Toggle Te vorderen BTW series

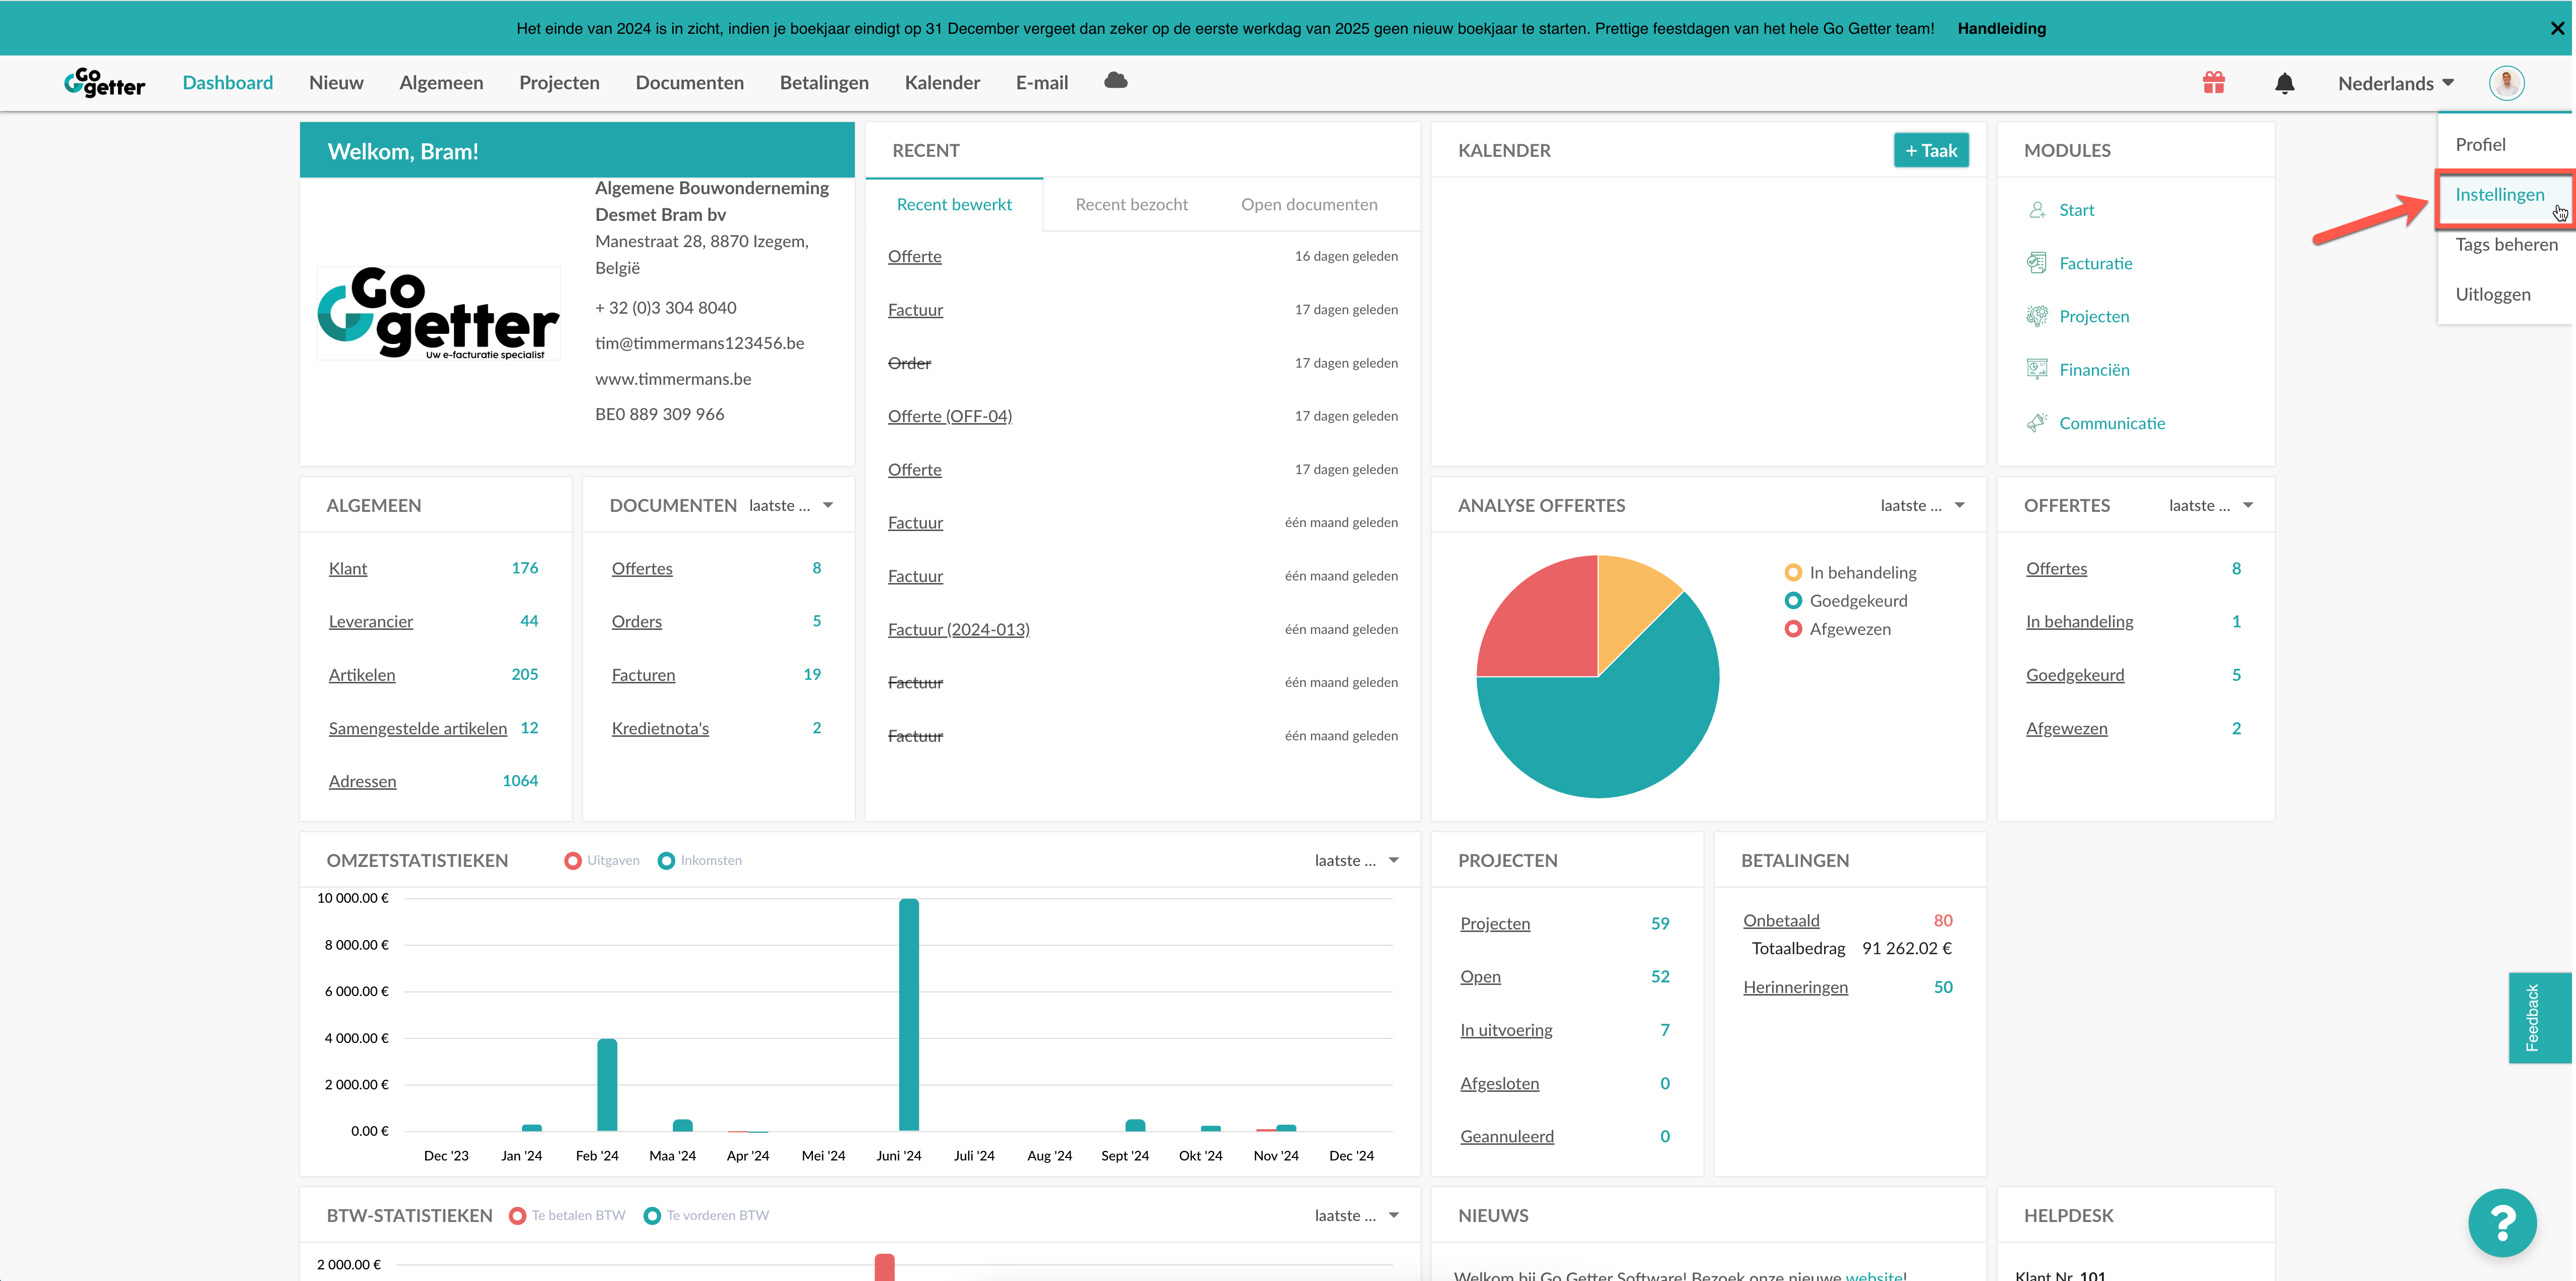[707, 1216]
